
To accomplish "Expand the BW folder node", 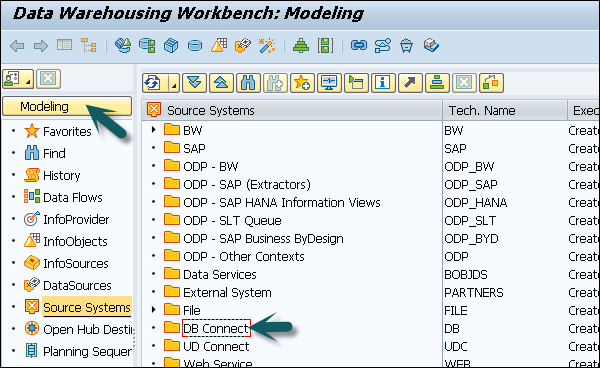I will (153, 130).
